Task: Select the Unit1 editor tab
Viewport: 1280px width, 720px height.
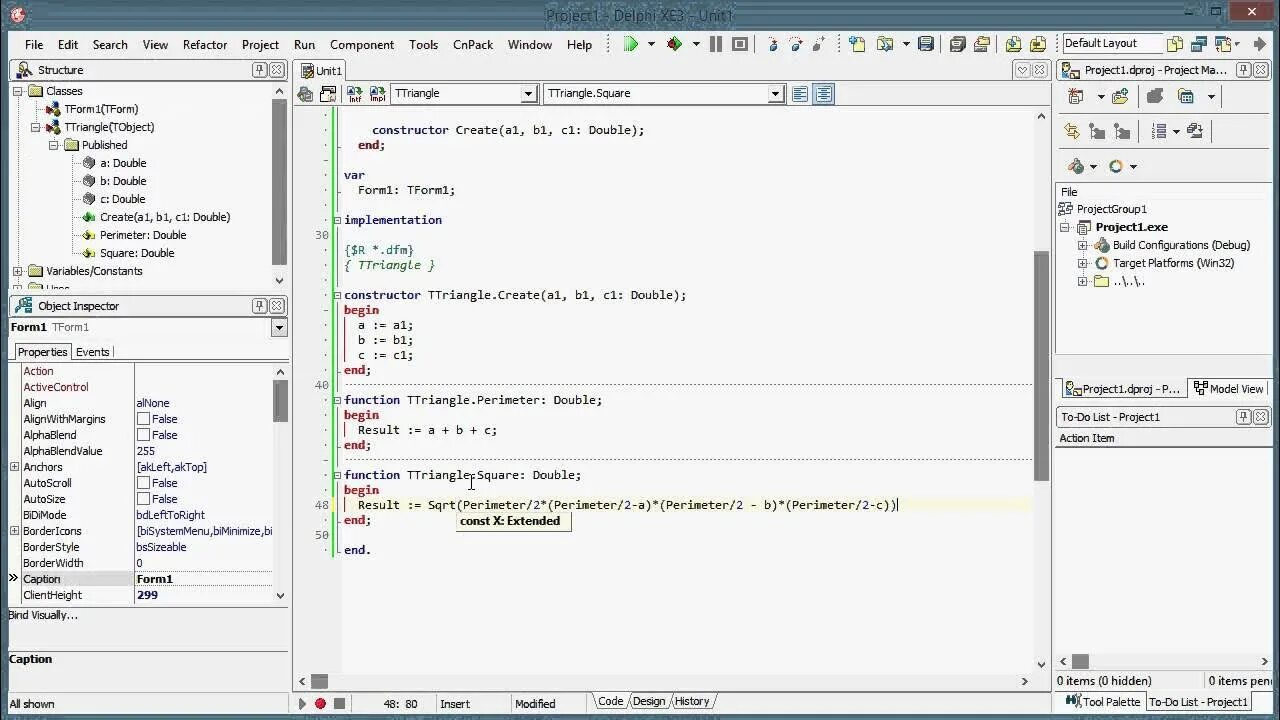Action: [x=322, y=71]
